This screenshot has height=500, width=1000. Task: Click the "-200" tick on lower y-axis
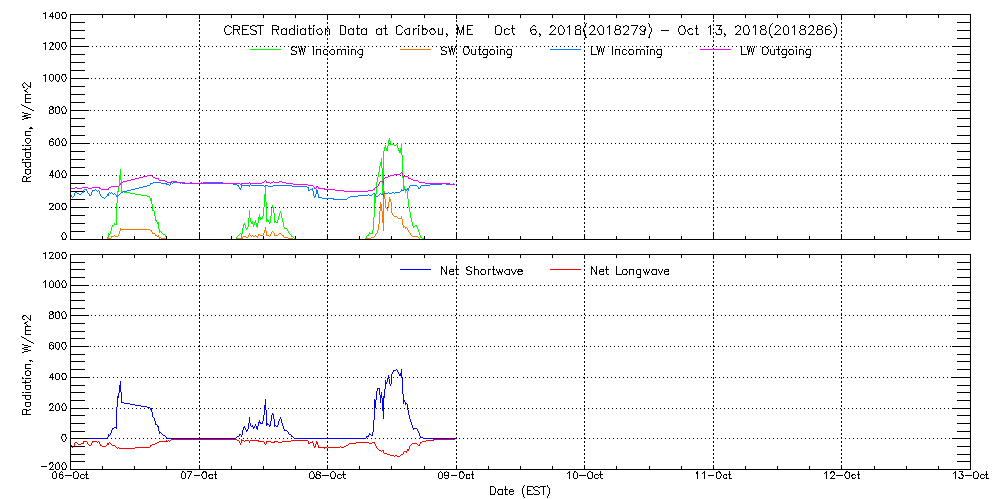(x=51, y=467)
